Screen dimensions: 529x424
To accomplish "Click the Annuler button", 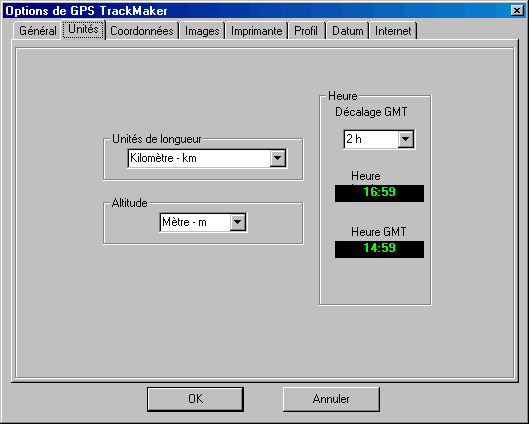I will click(x=331, y=399).
